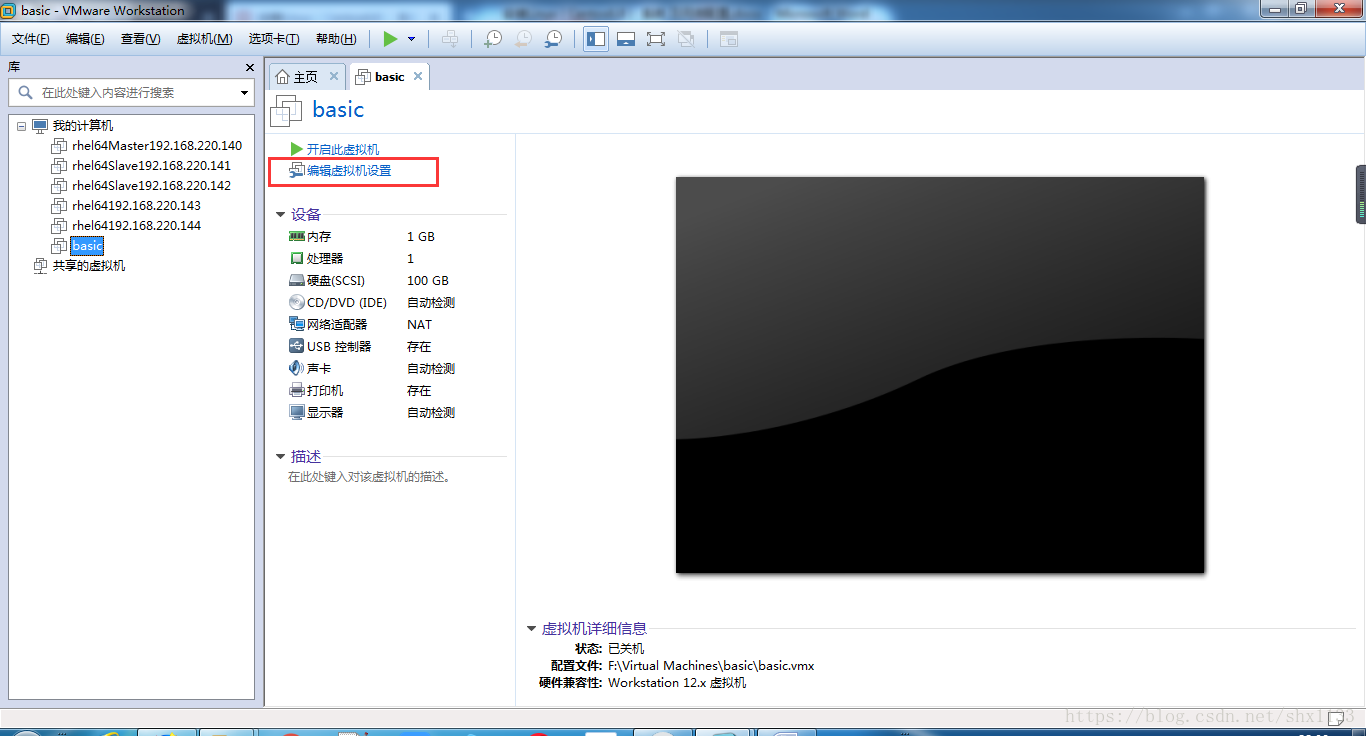The width and height of the screenshot is (1366, 736).
Task: Select rhel64Slave192.168.220.142 VM
Action: 151,186
